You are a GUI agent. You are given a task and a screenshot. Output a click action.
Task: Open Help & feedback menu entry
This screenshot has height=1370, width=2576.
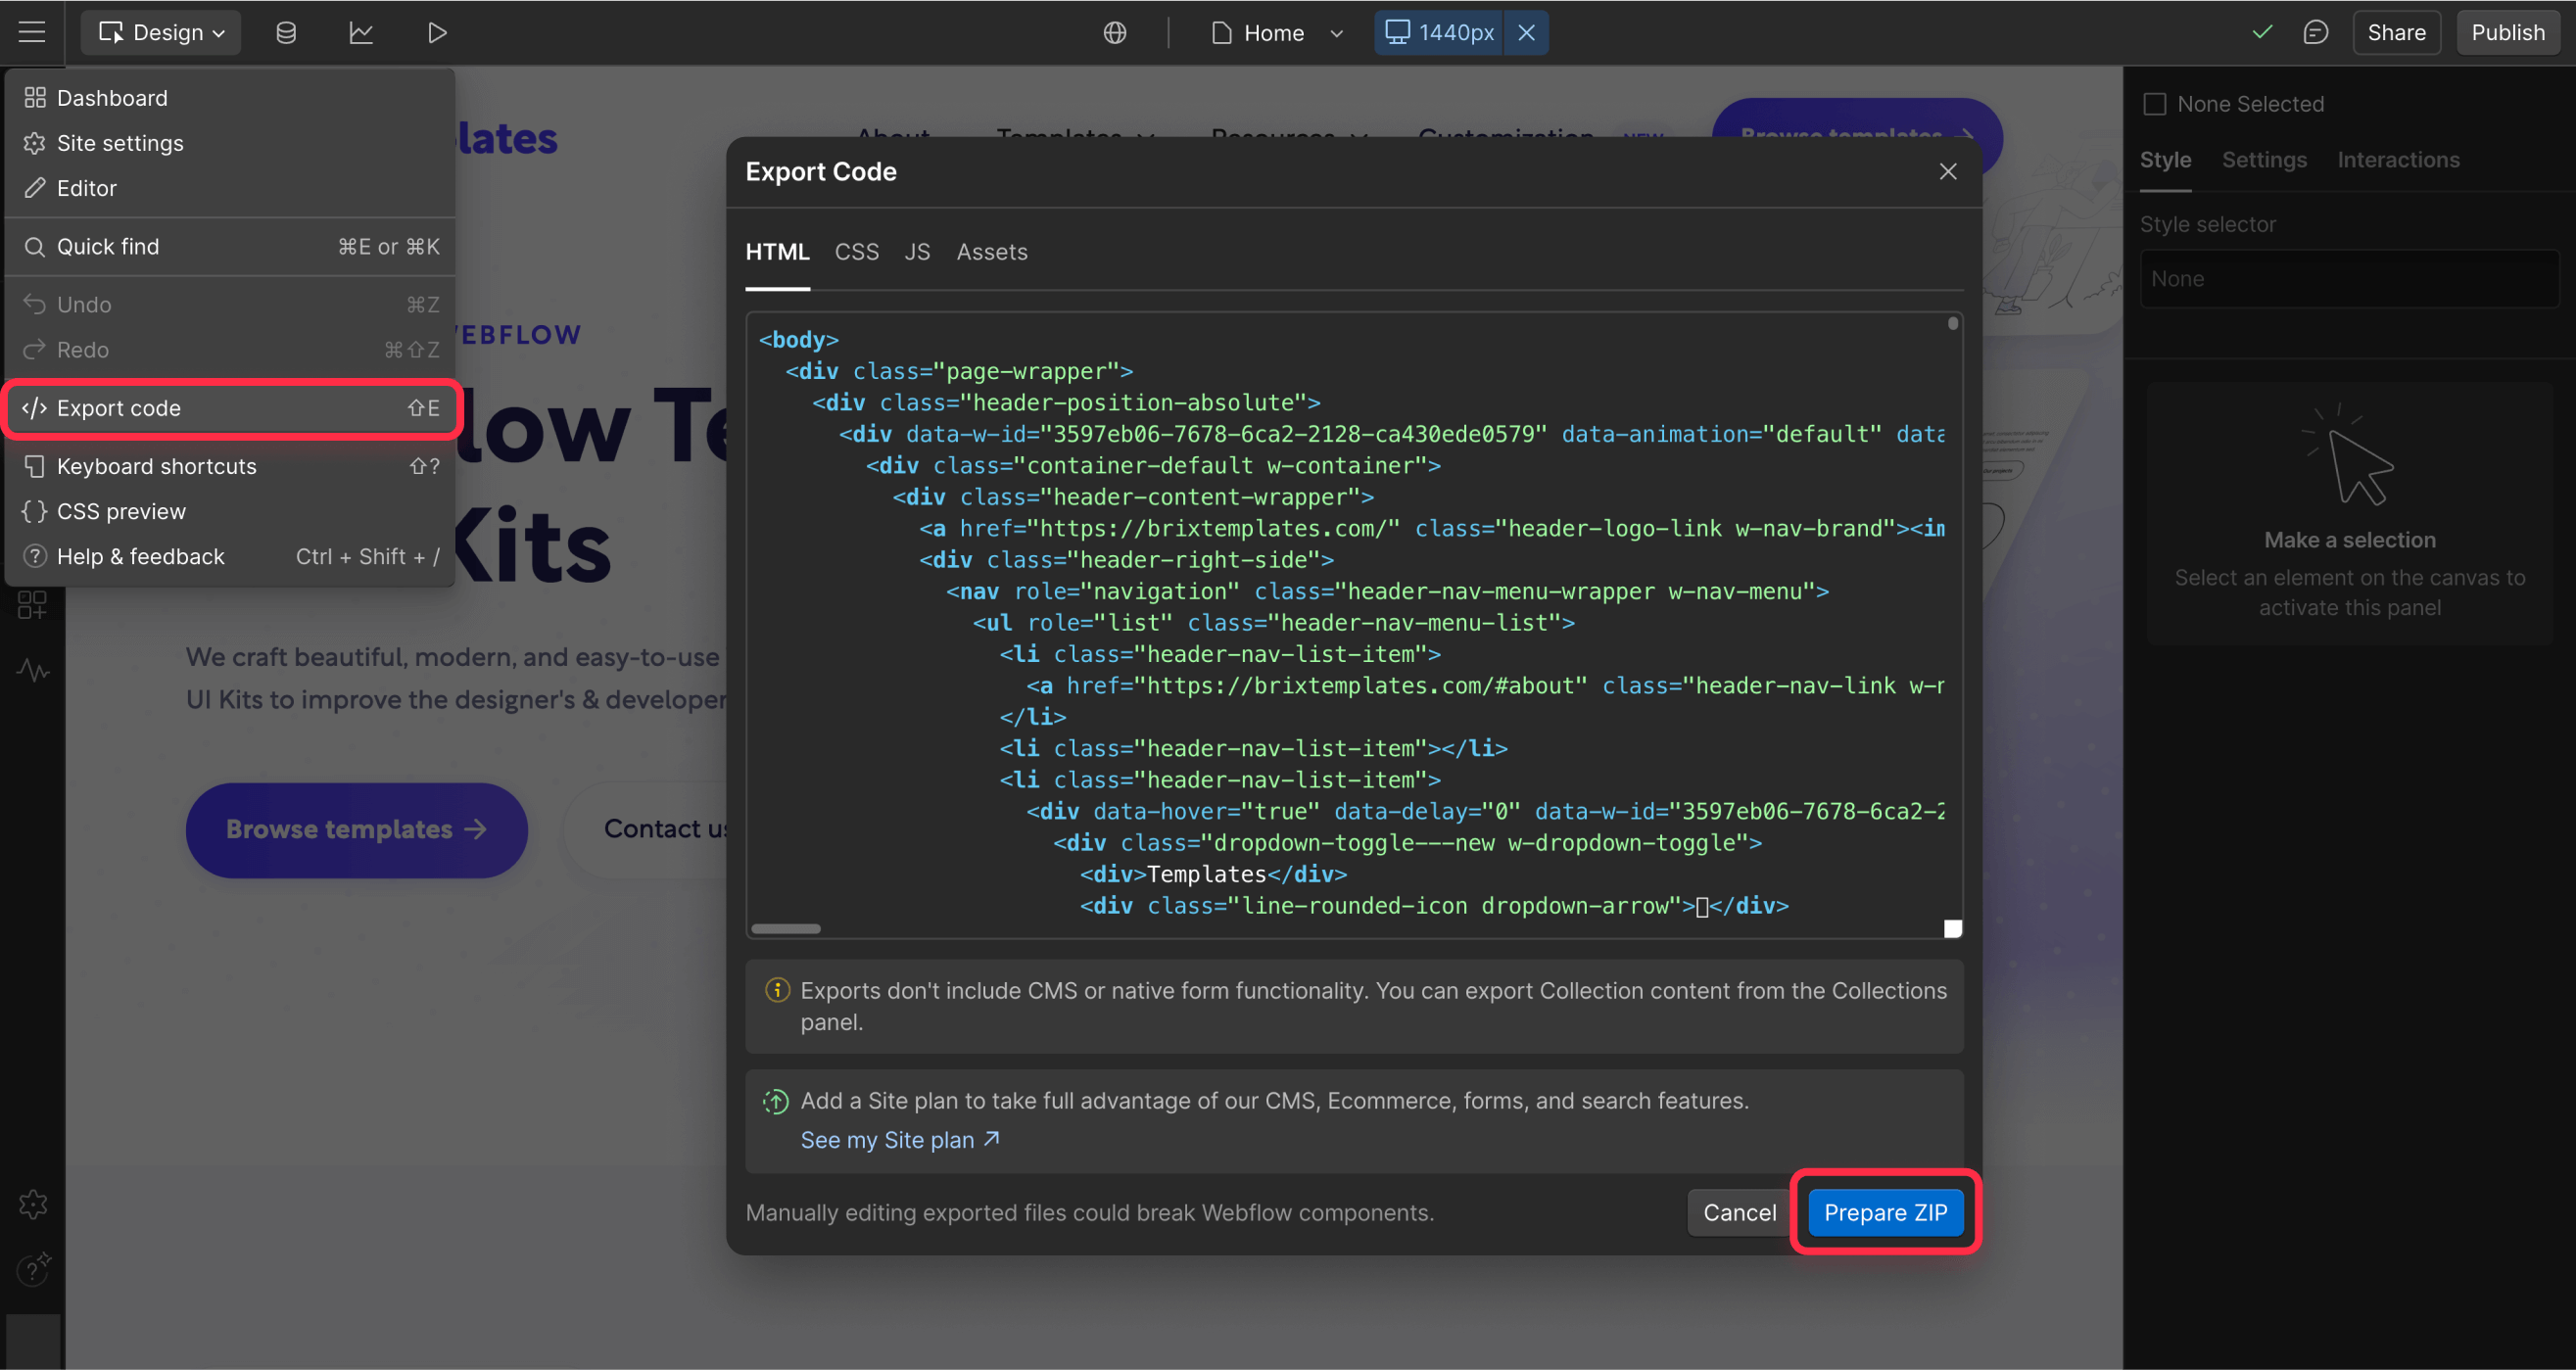click(x=230, y=556)
